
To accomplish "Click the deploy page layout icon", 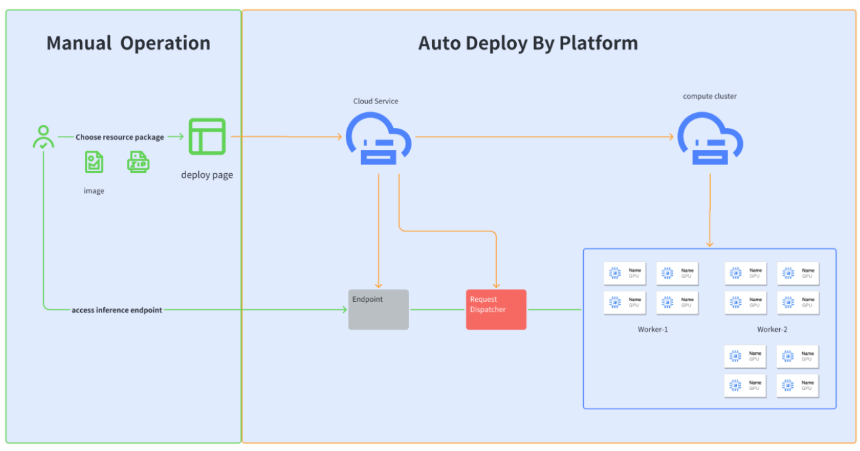I will tap(207, 137).
